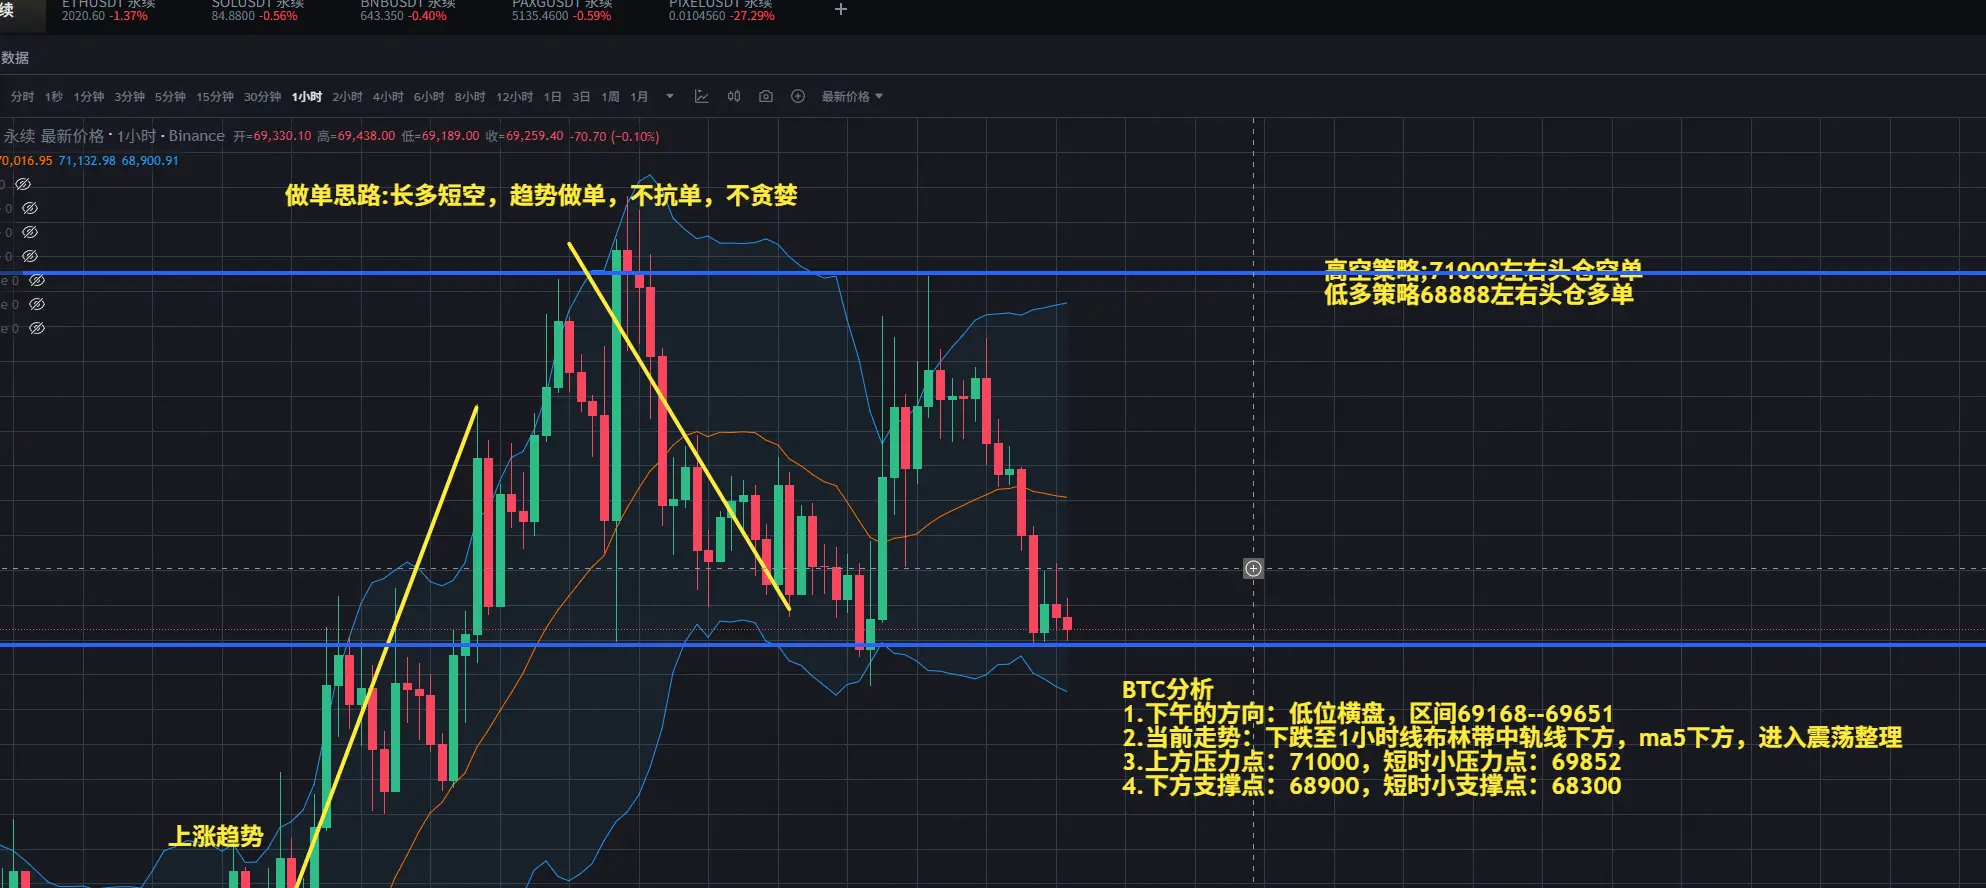
Task: Switch to the BNBUSDT 永续 tab
Action: (x=407, y=11)
